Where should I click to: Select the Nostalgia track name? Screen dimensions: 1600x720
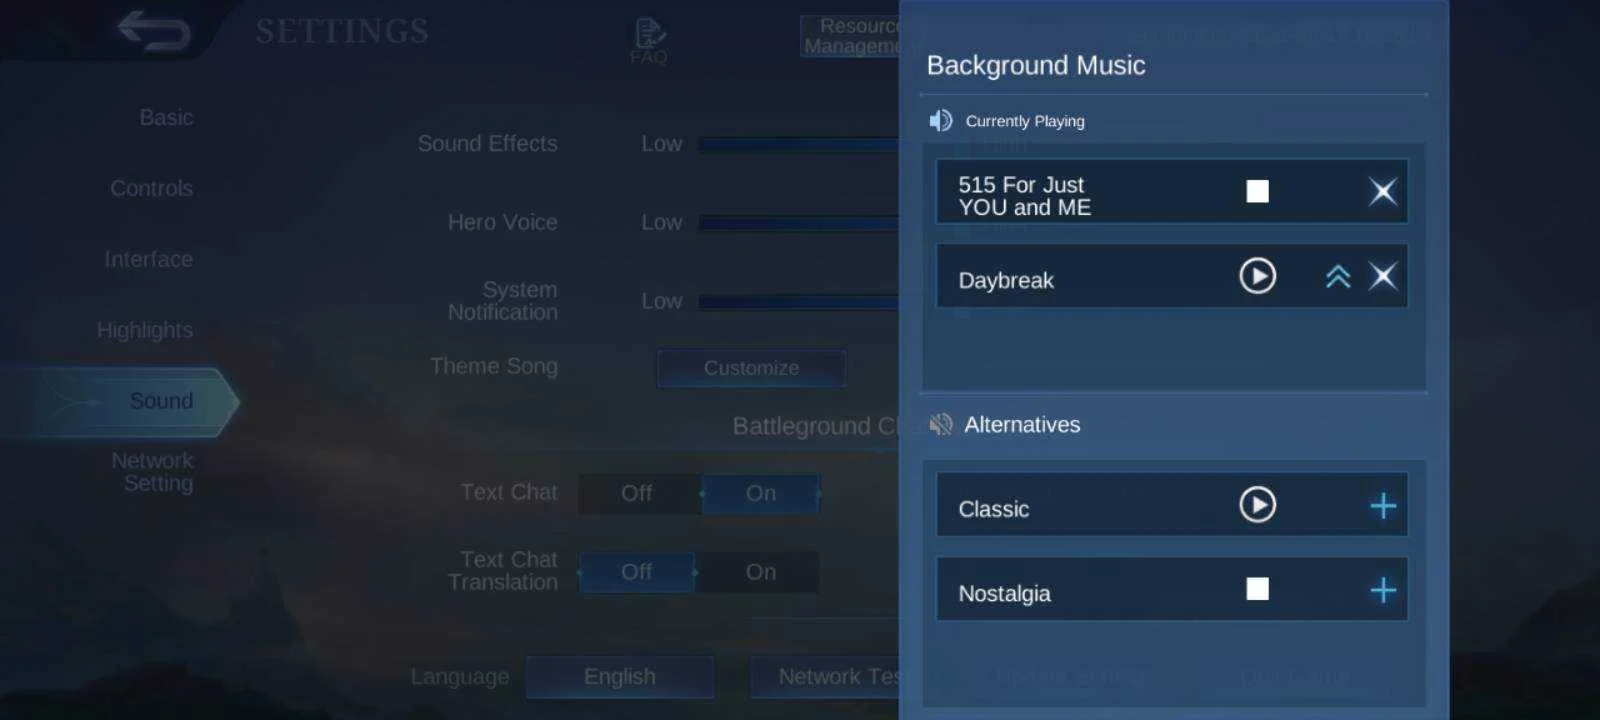click(x=1004, y=594)
